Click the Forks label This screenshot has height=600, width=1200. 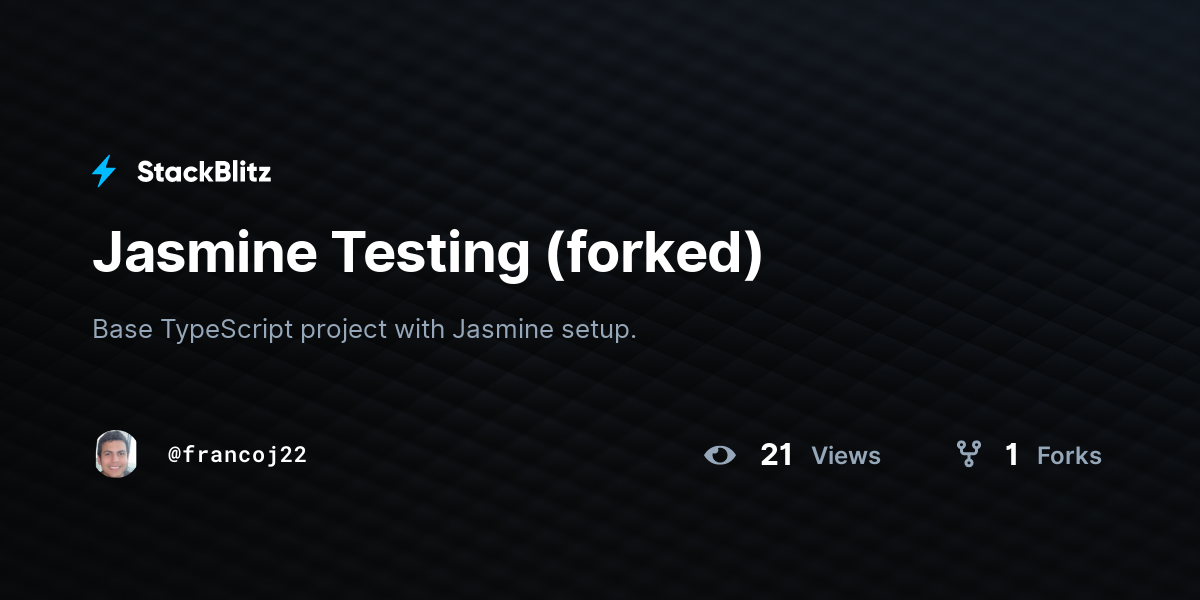[1069, 456]
